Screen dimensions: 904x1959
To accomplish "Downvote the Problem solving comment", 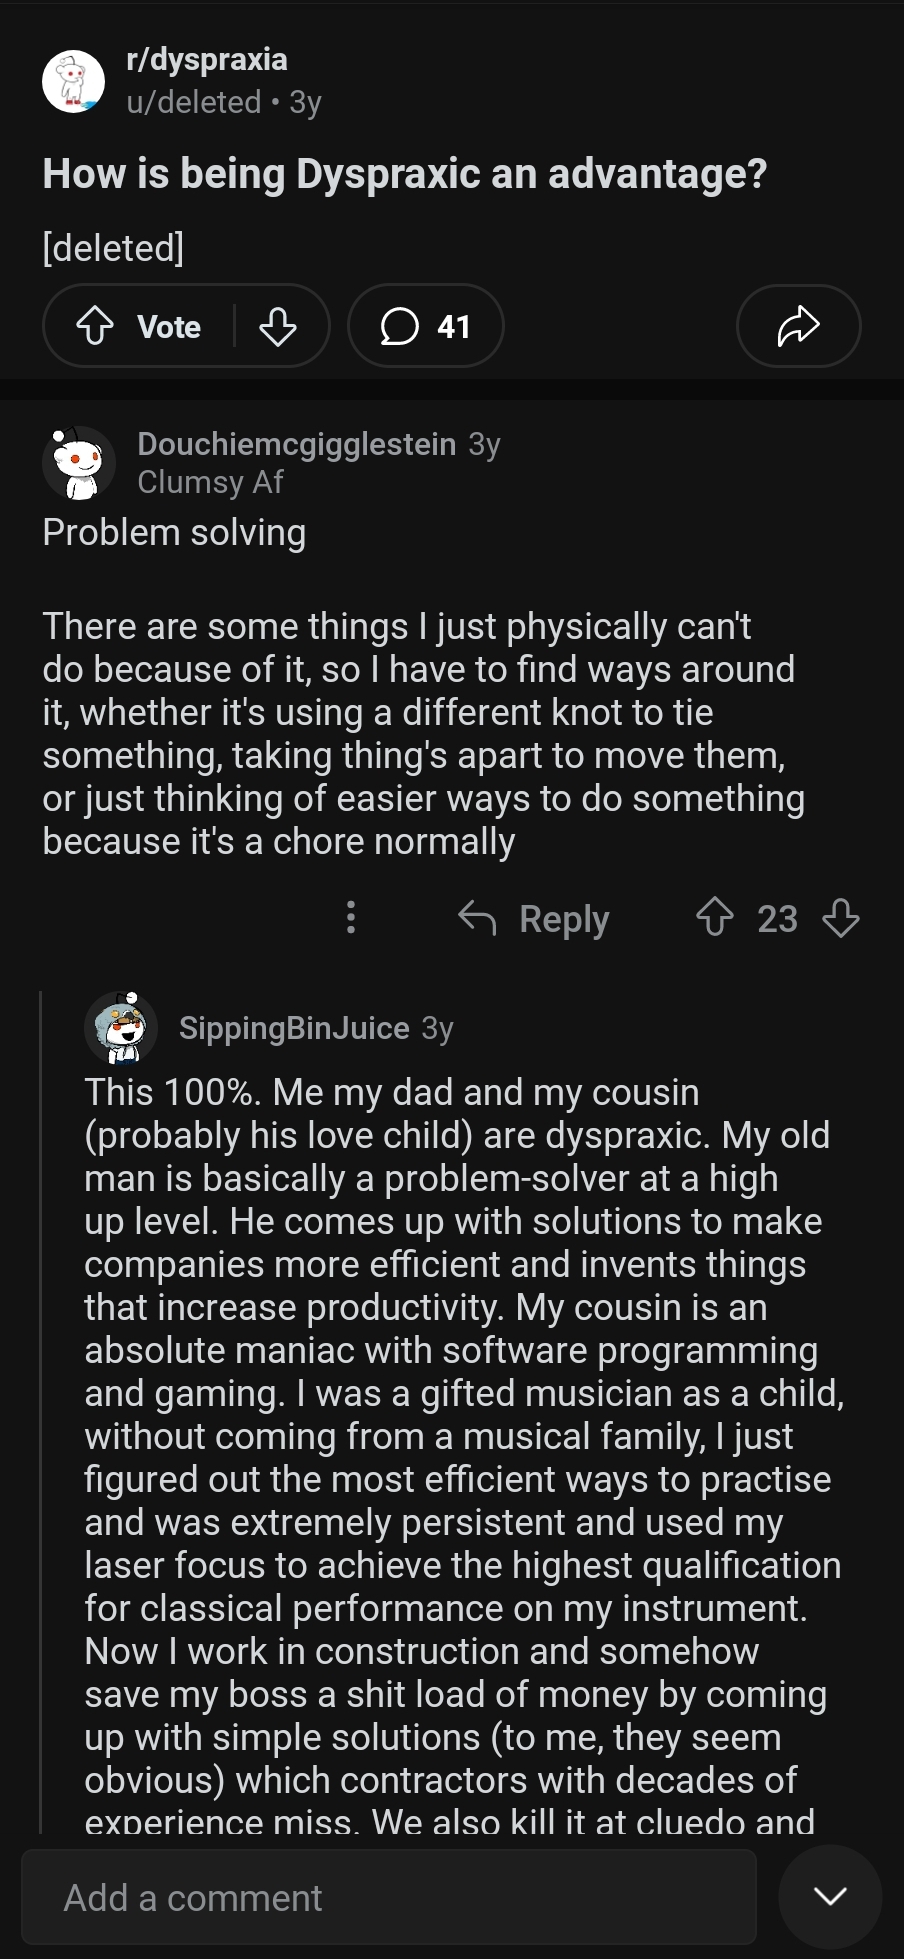I will [x=840, y=918].
